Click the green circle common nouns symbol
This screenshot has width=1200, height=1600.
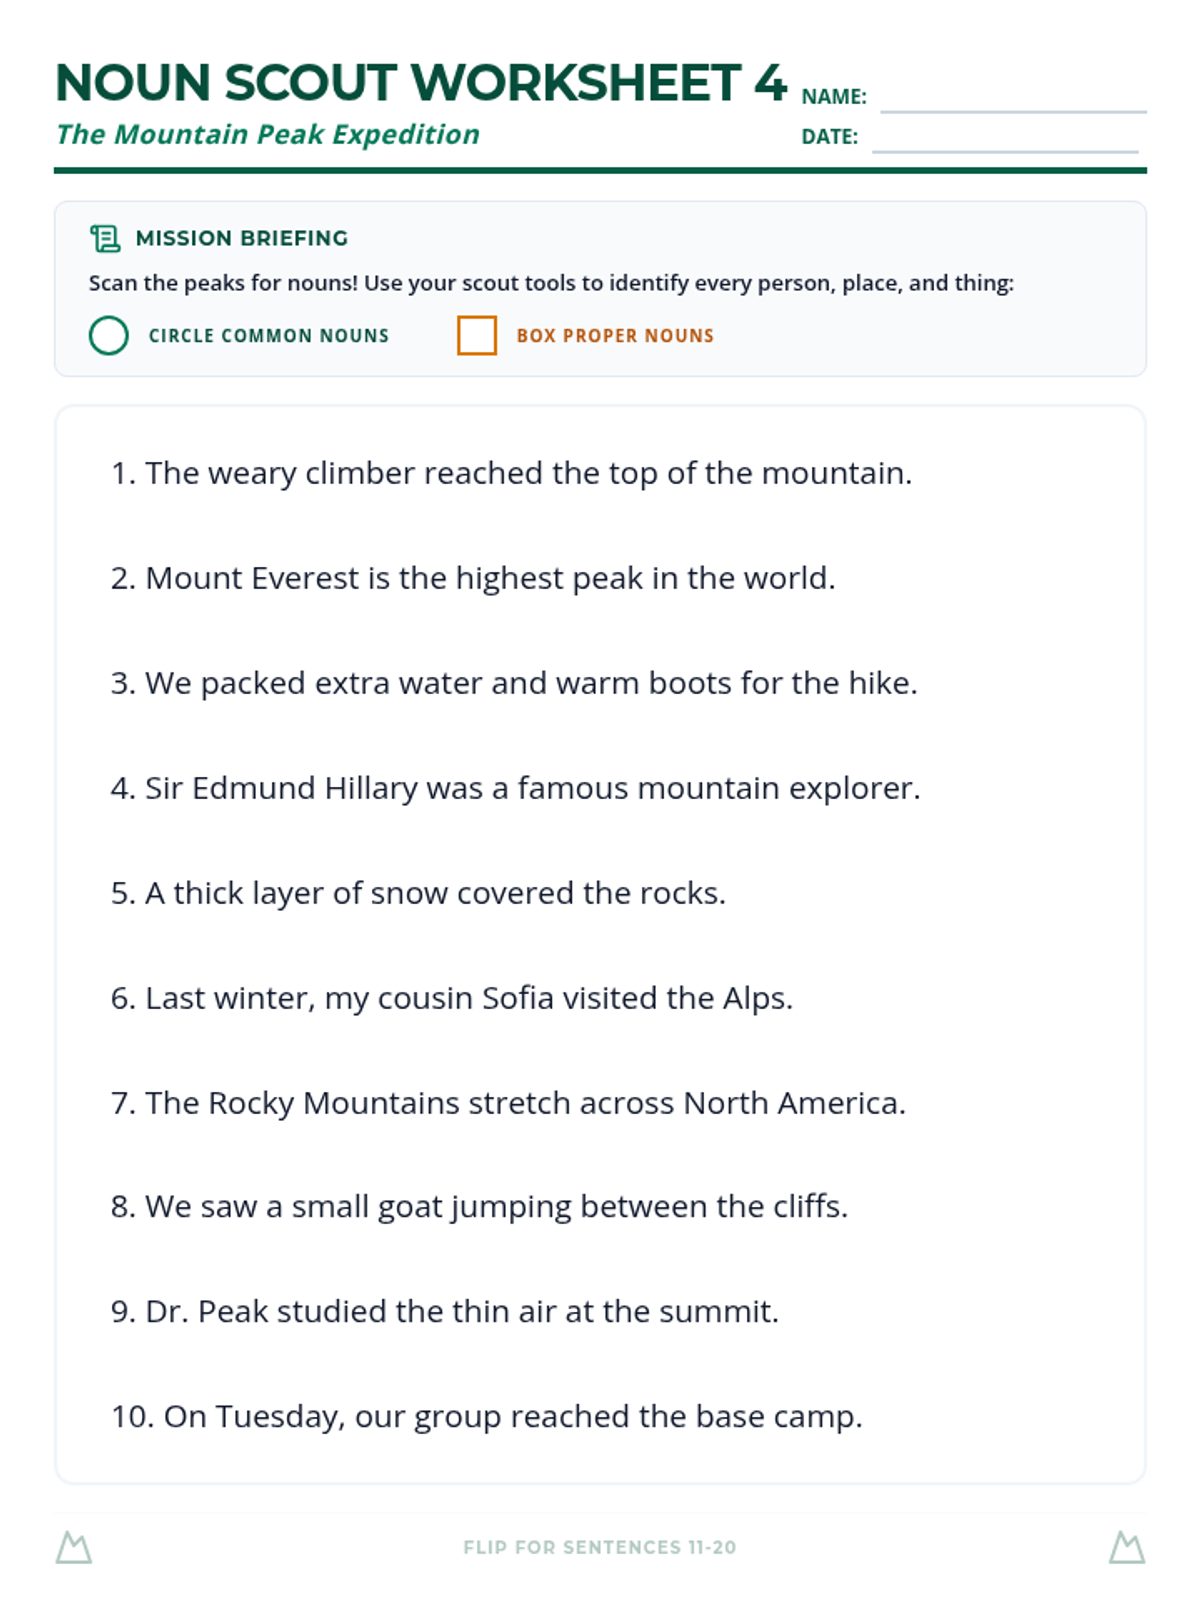point(109,335)
